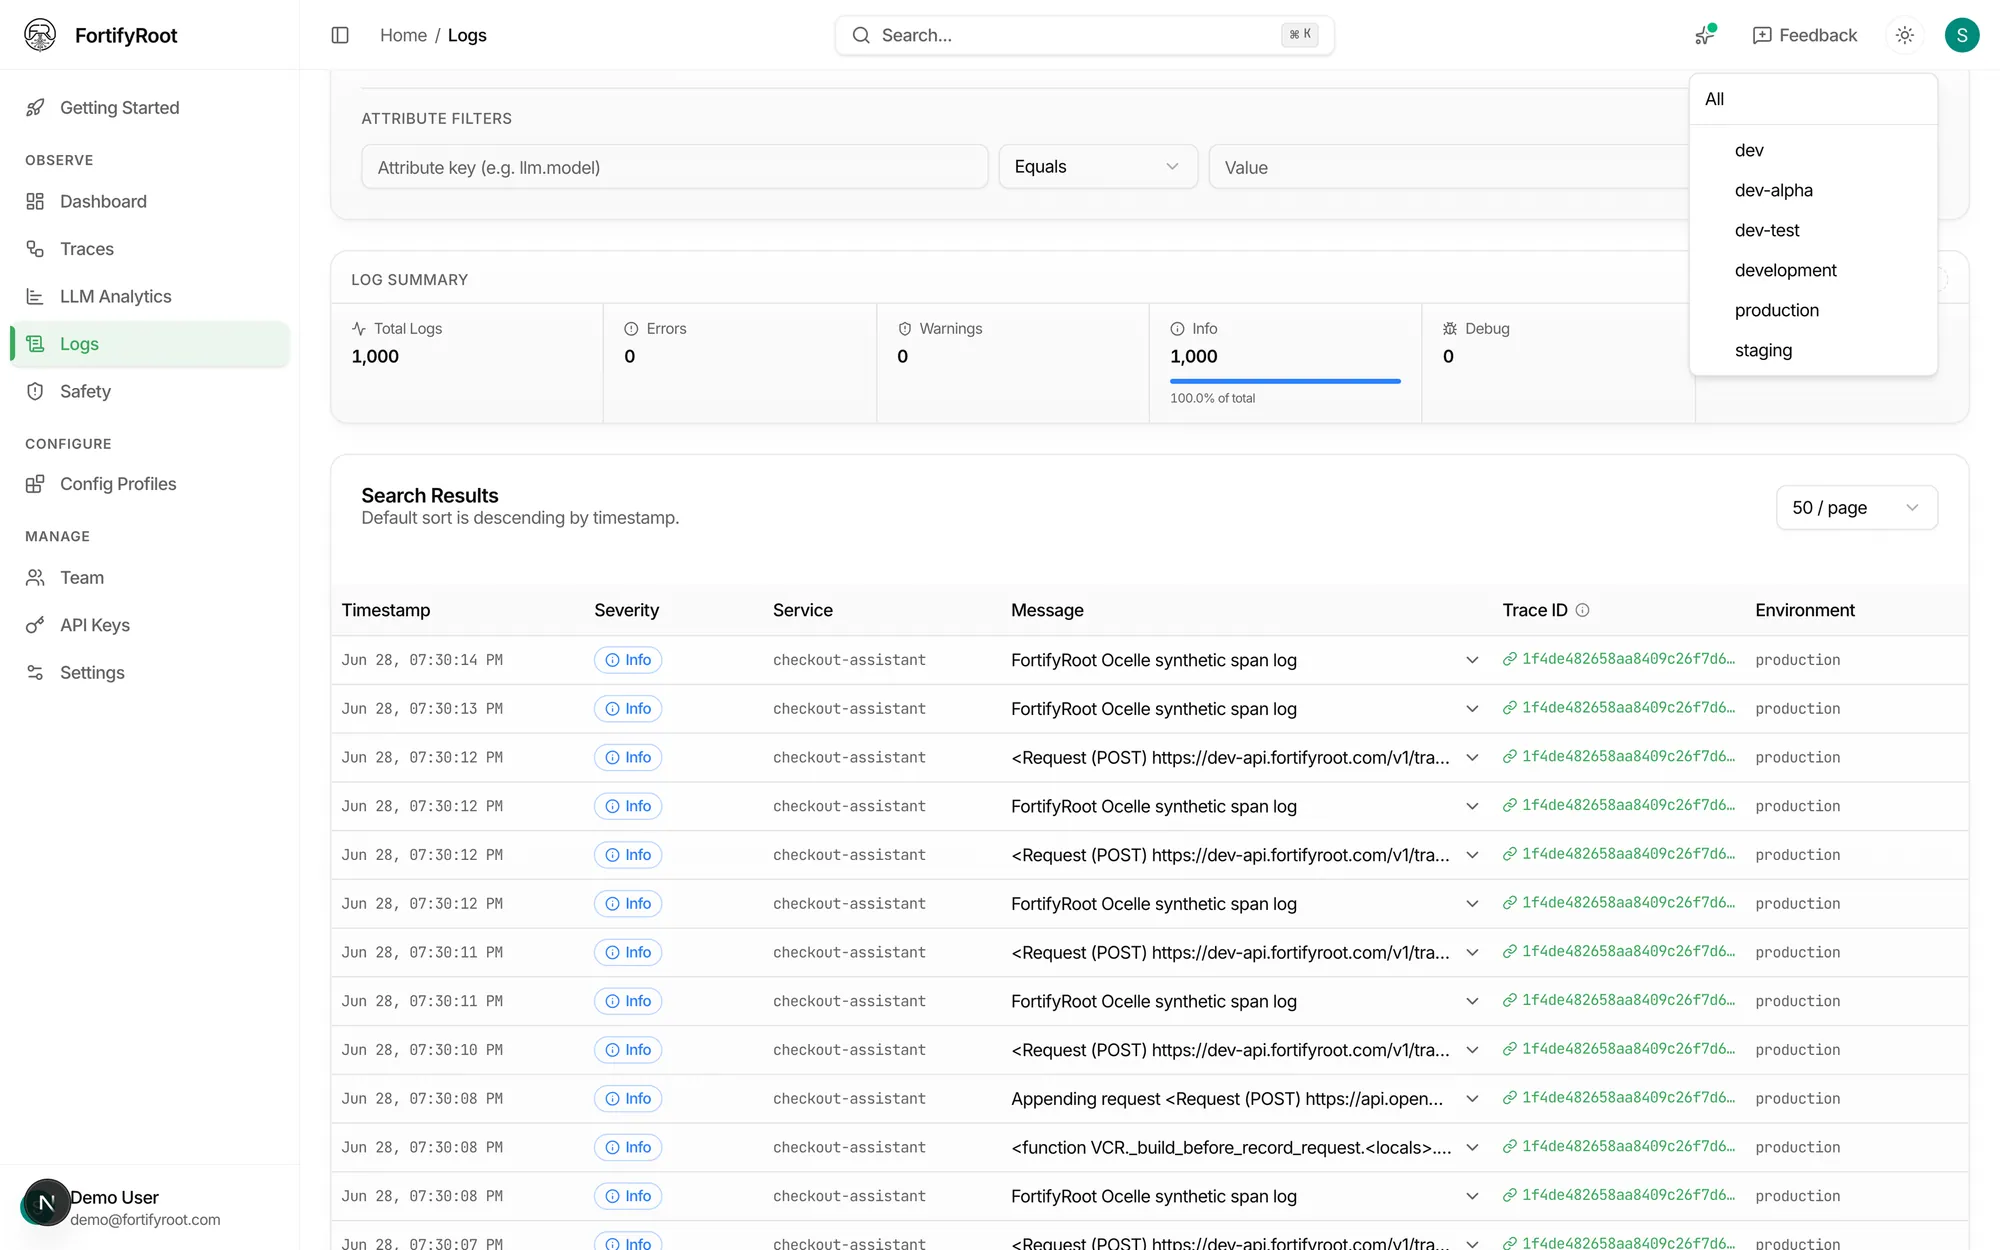2000x1250 pixels.
Task: Click the FortifyRoot logo icon
Action: tap(40, 35)
